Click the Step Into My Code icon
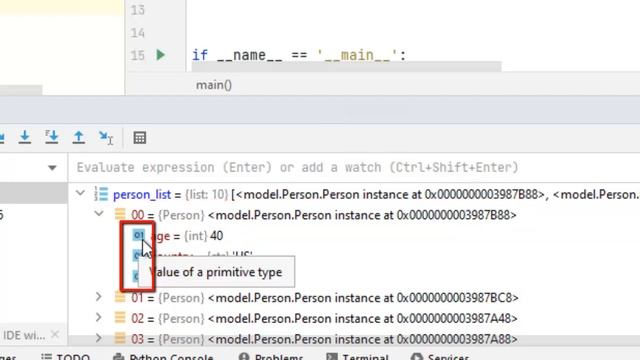This screenshot has width=640, height=360. tap(52, 138)
